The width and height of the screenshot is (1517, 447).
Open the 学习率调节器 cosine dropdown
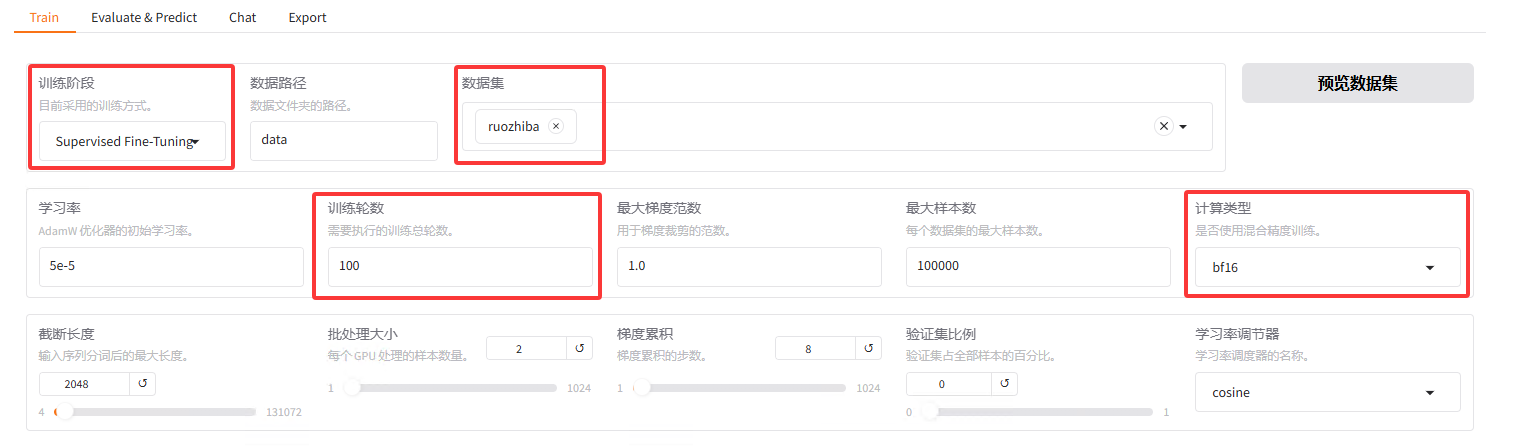[x=1328, y=392]
